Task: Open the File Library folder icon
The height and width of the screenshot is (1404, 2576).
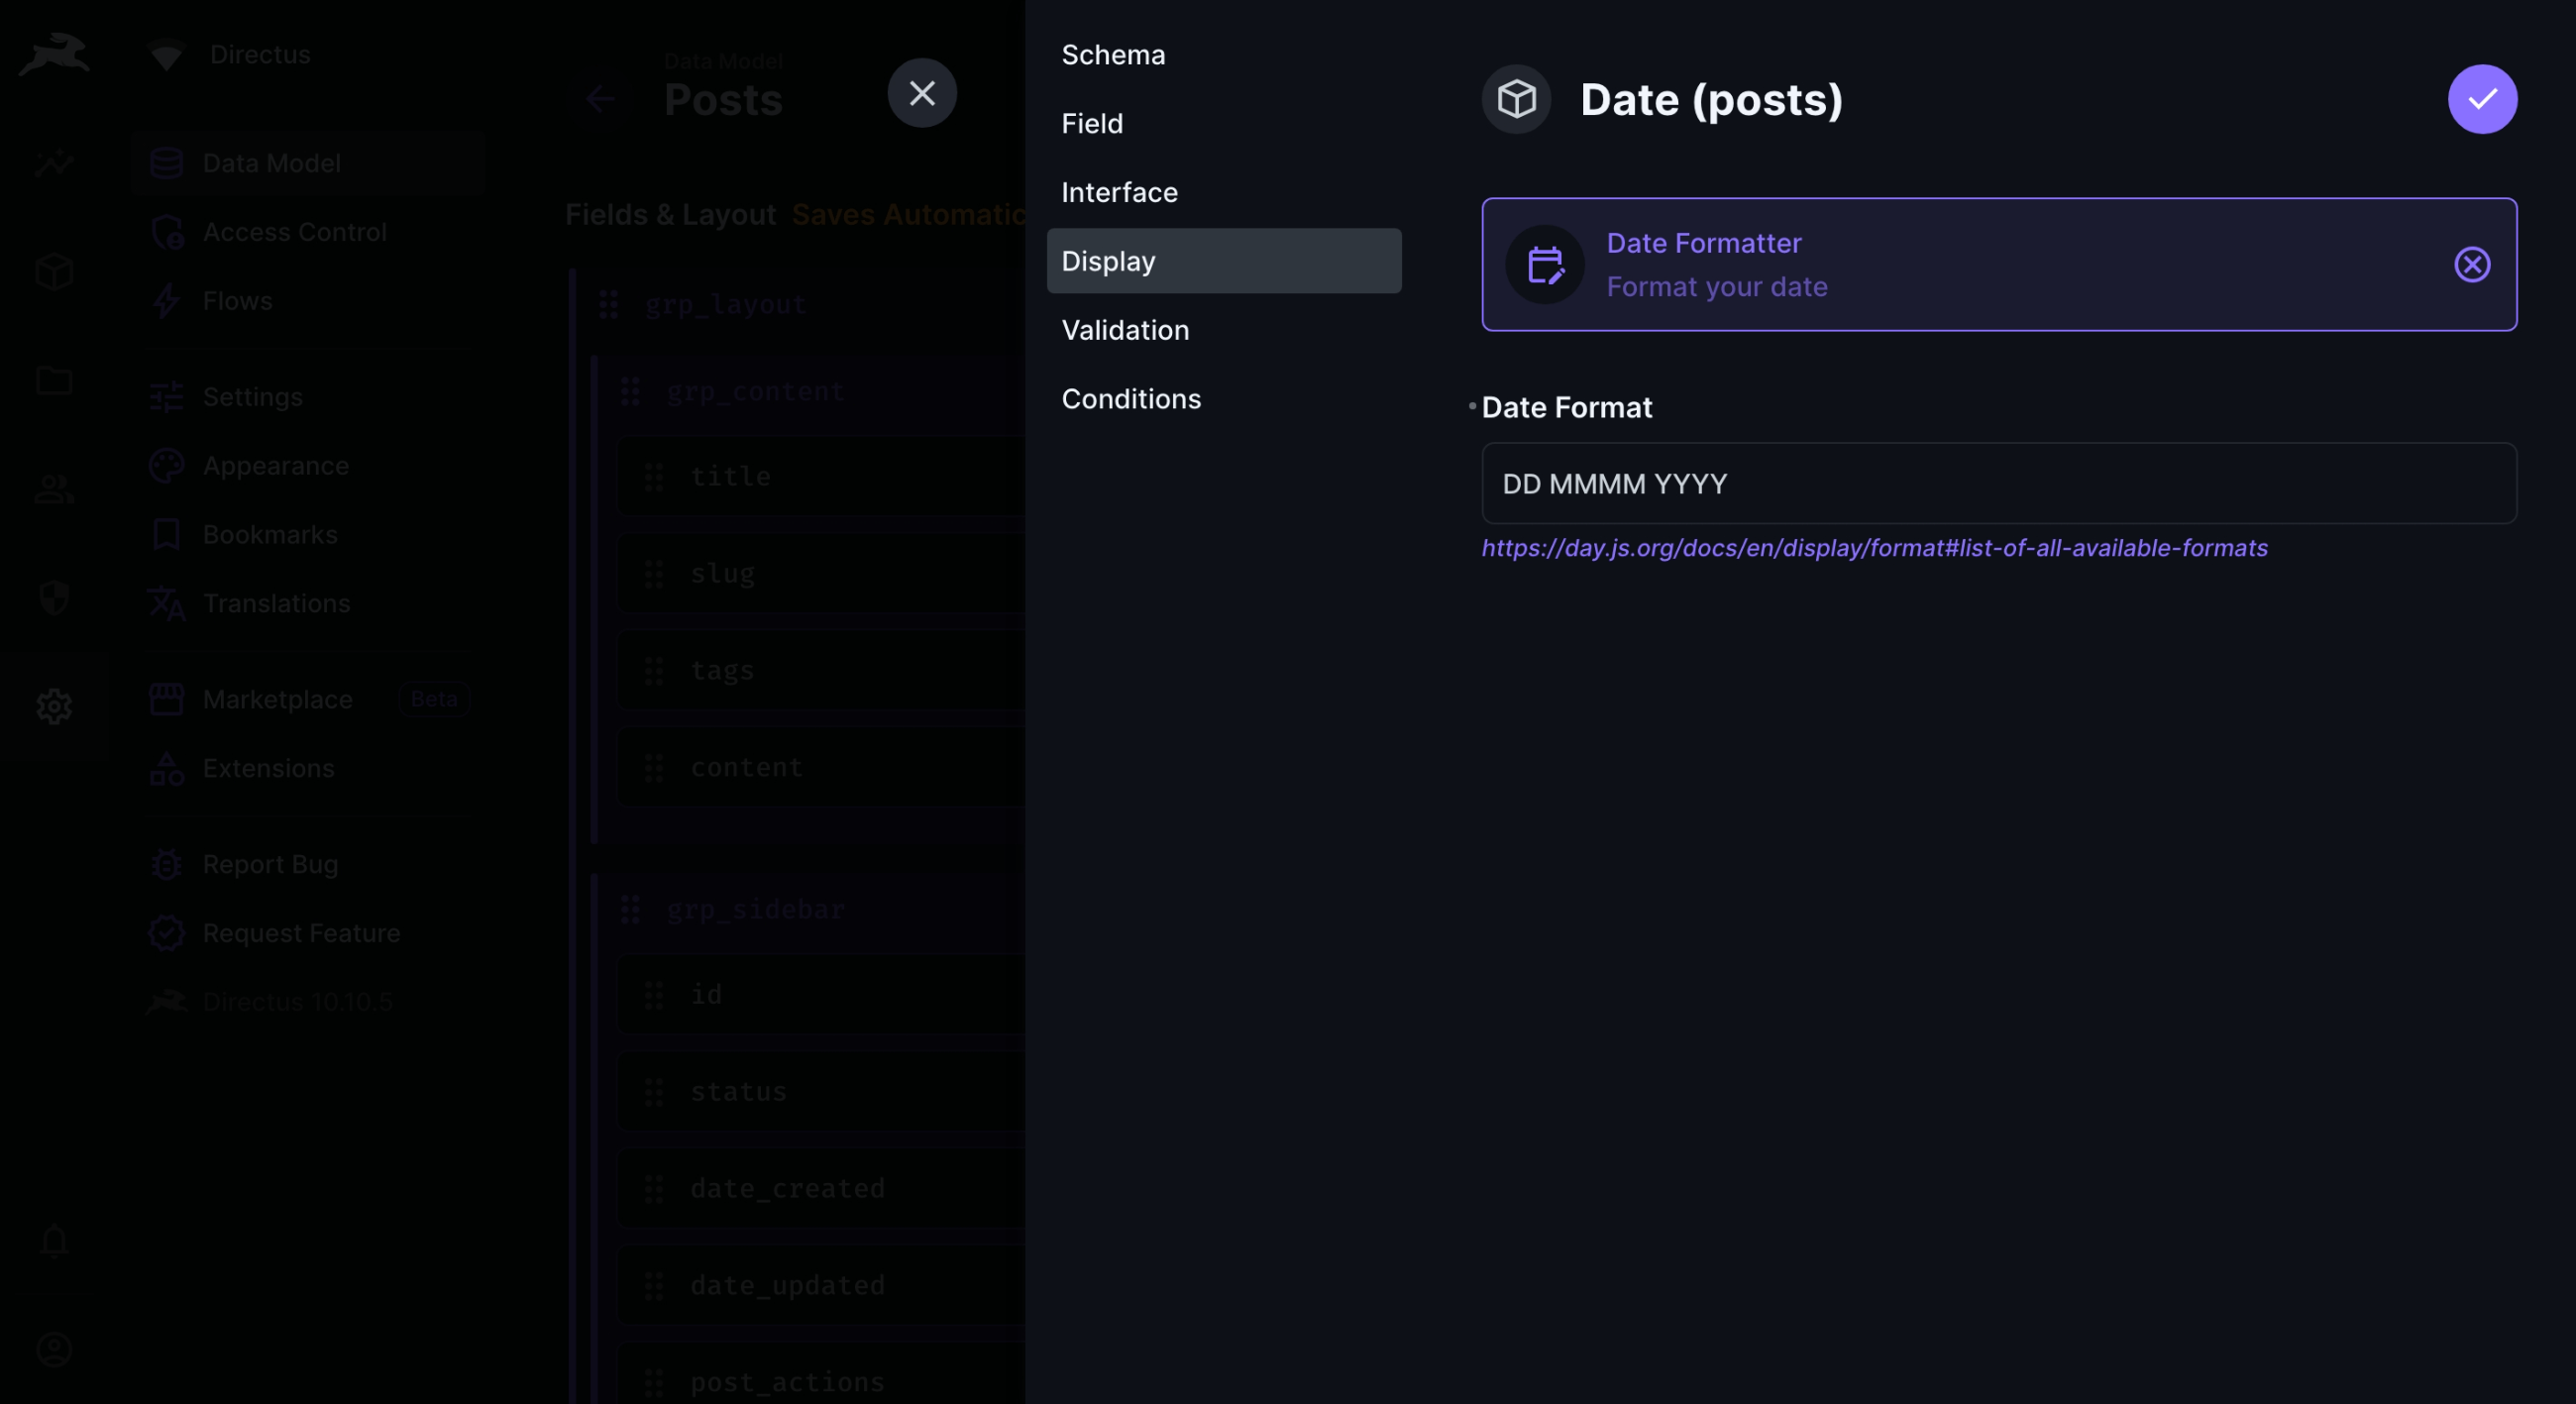Action: 54,381
